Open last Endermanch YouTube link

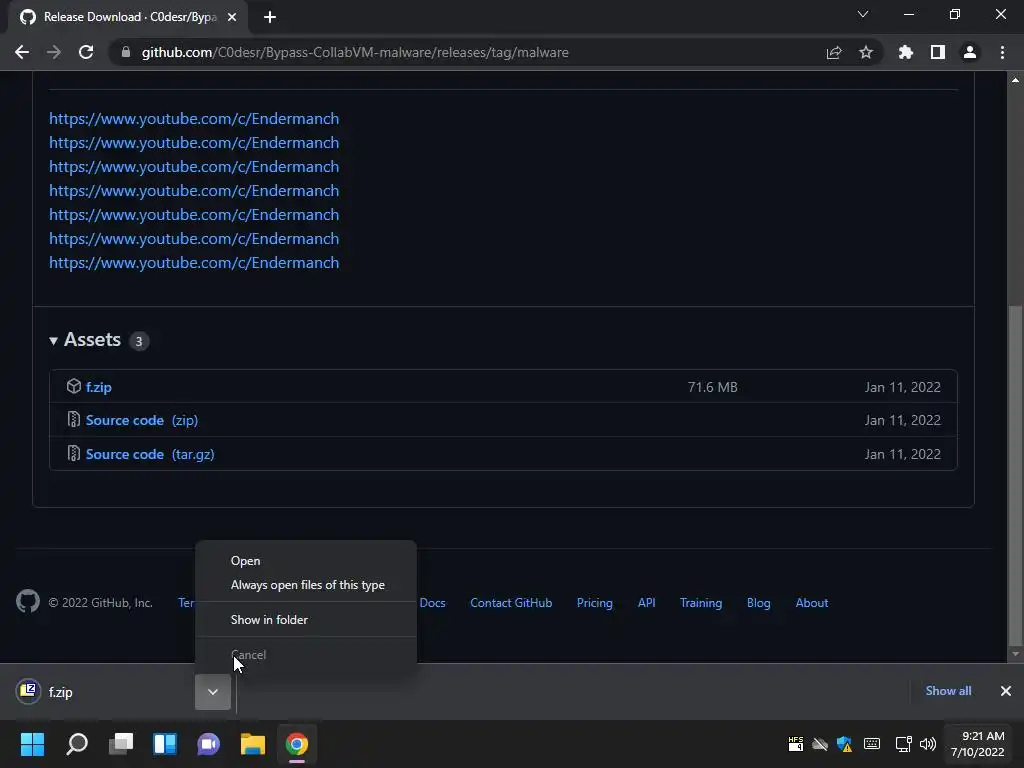194,263
